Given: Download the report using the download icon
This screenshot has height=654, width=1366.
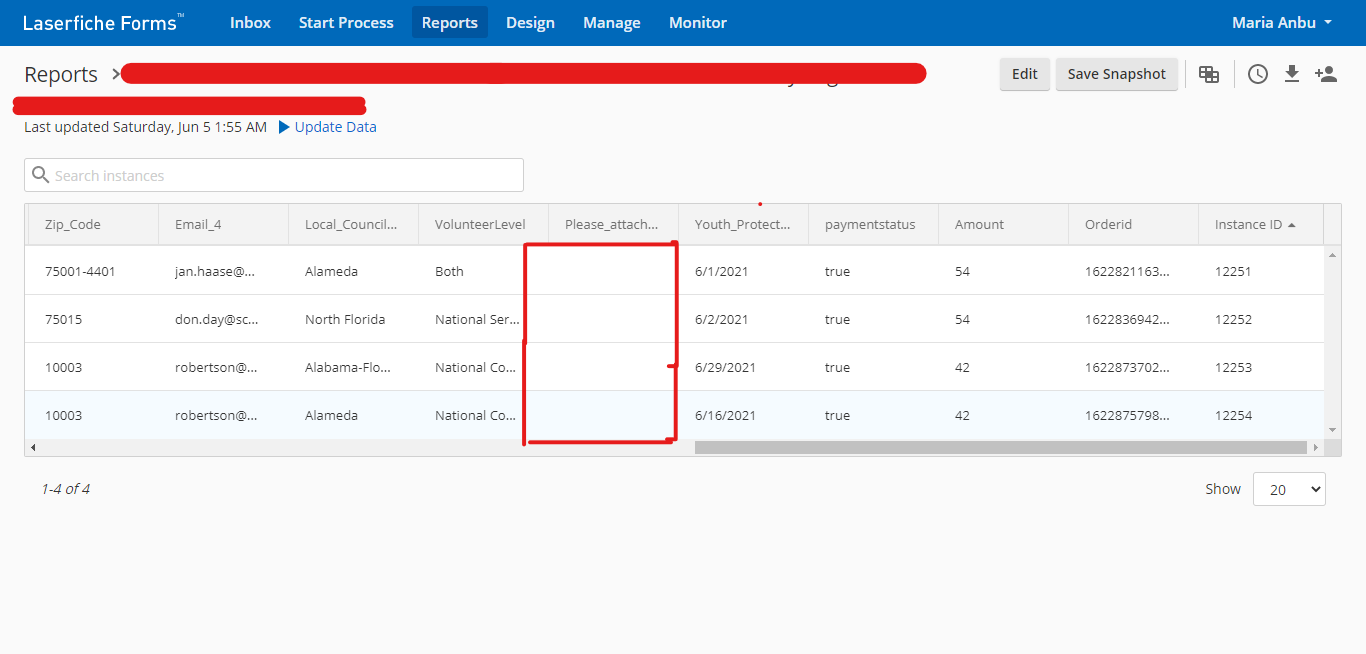Looking at the screenshot, I should point(1292,74).
